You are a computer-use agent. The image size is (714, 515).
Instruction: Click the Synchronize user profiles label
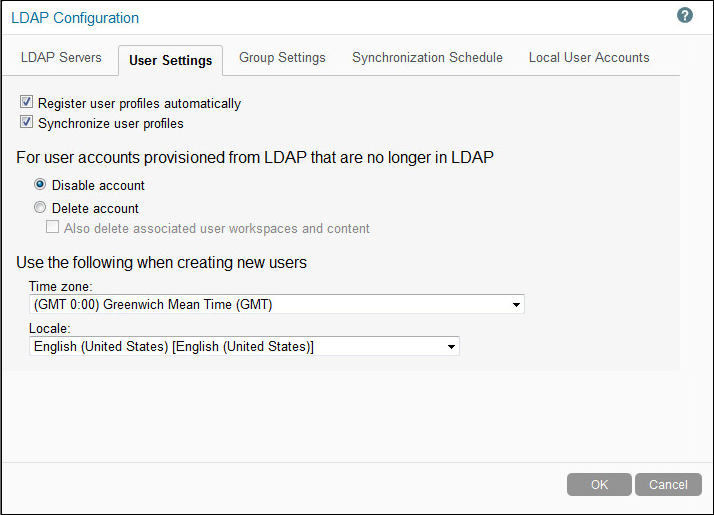point(110,124)
